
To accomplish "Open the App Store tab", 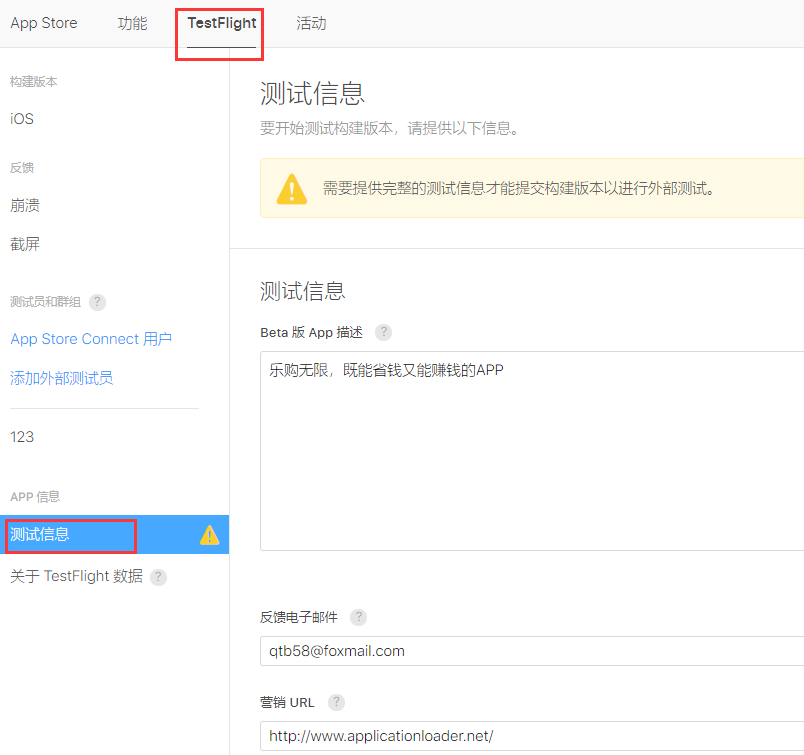I will click(44, 23).
